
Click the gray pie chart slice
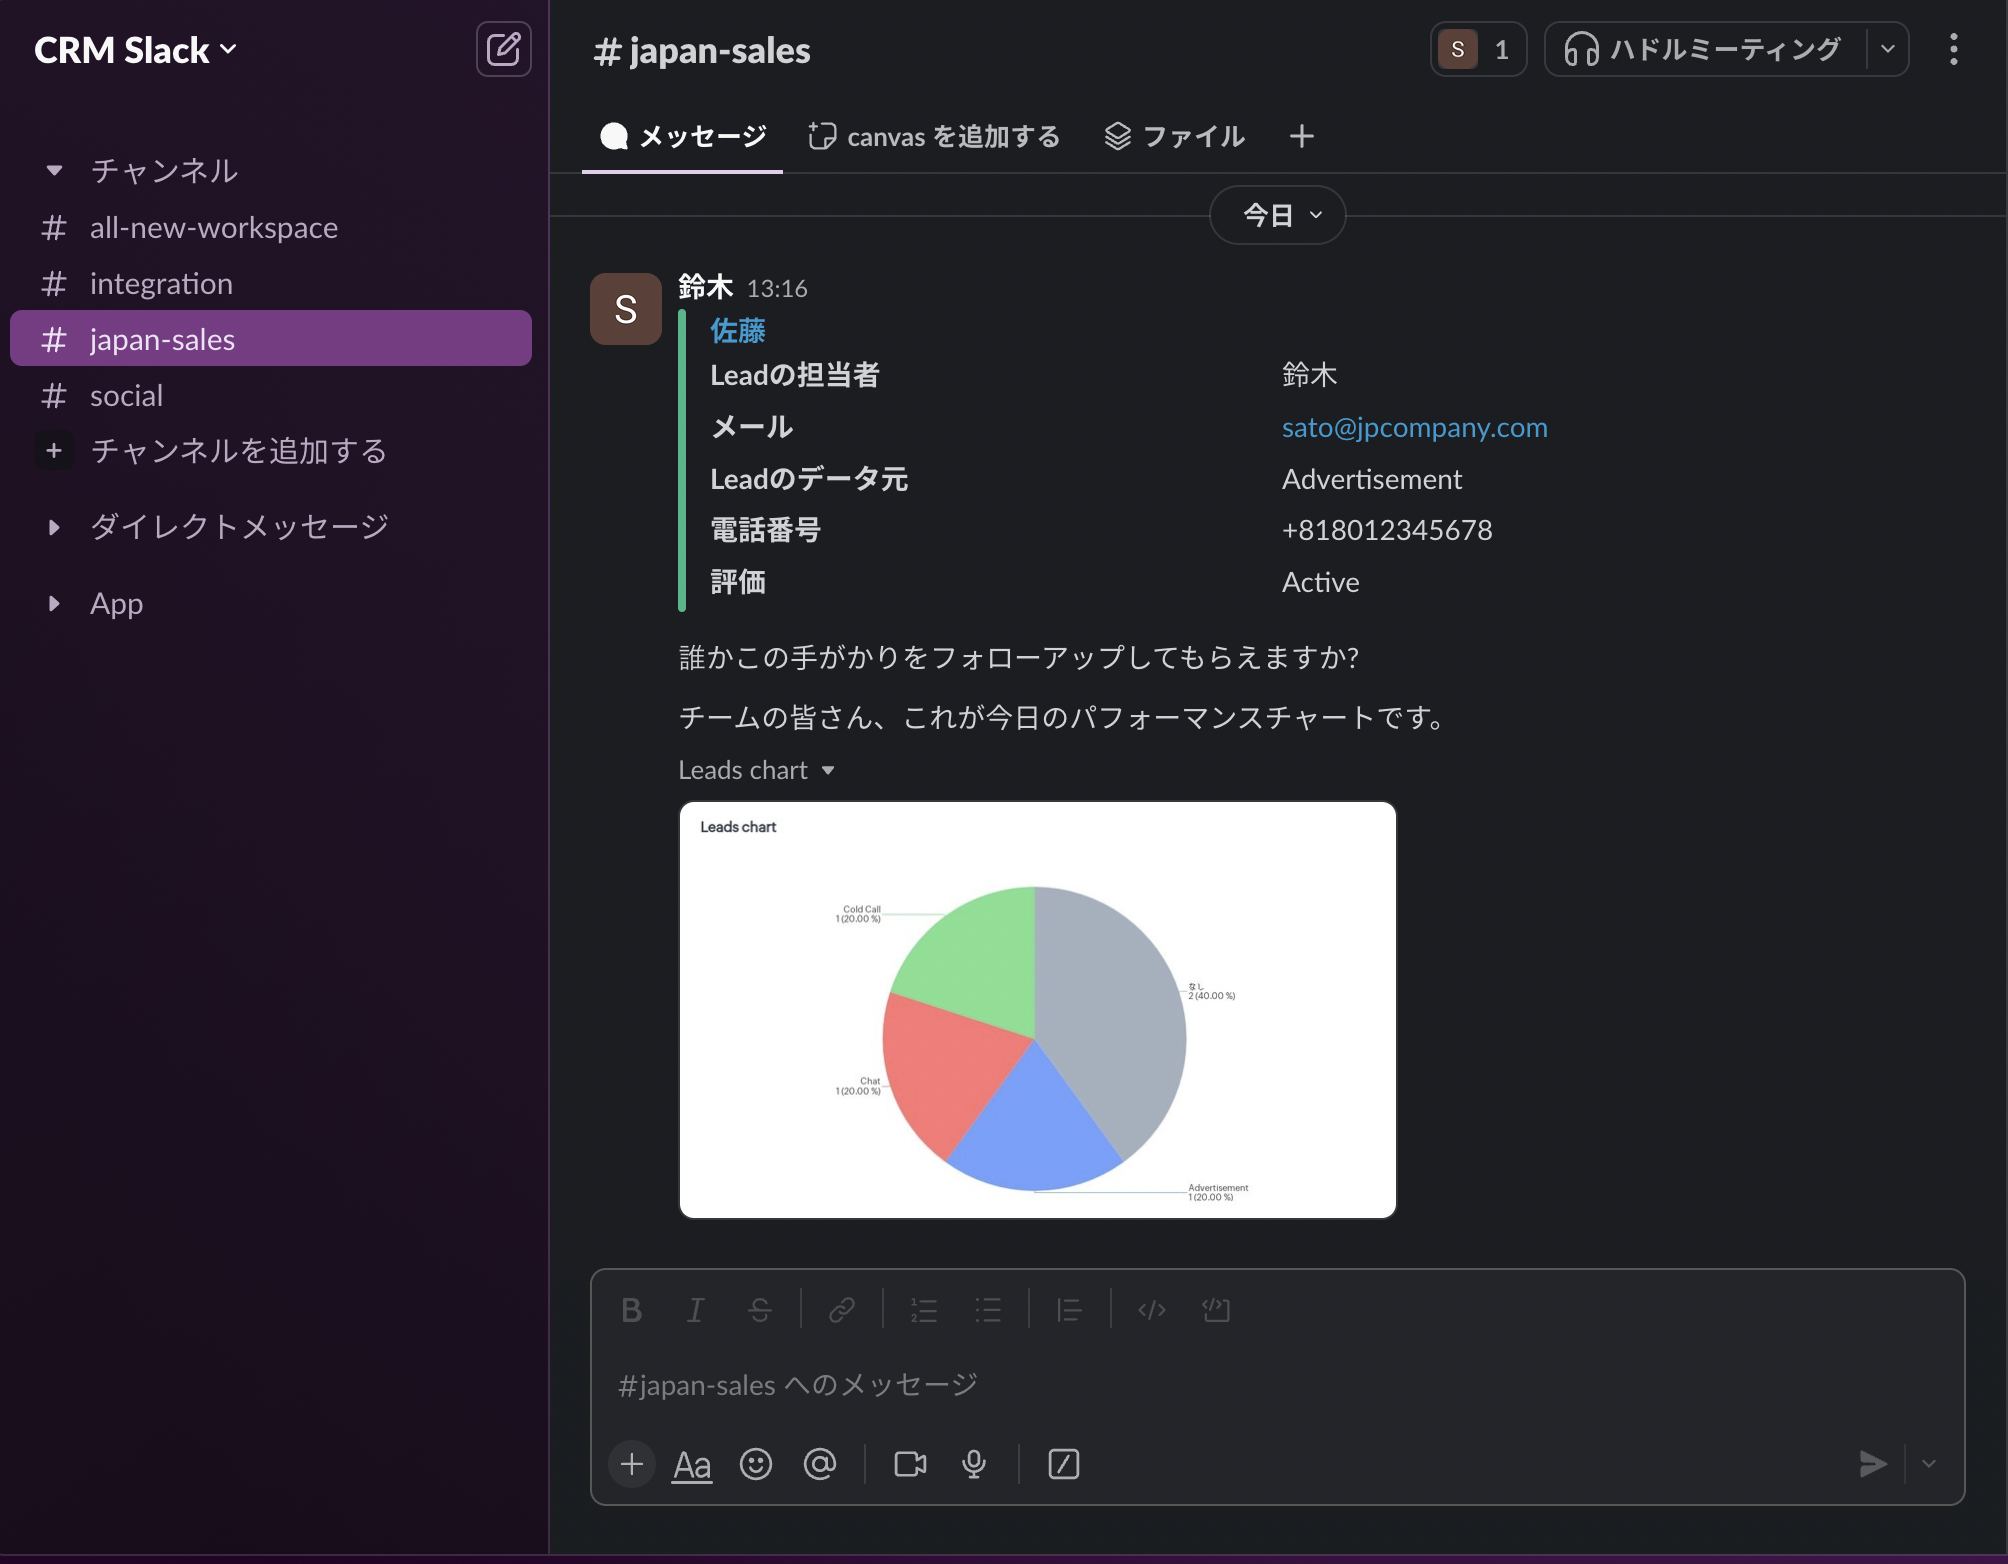pos(1110,1010)
